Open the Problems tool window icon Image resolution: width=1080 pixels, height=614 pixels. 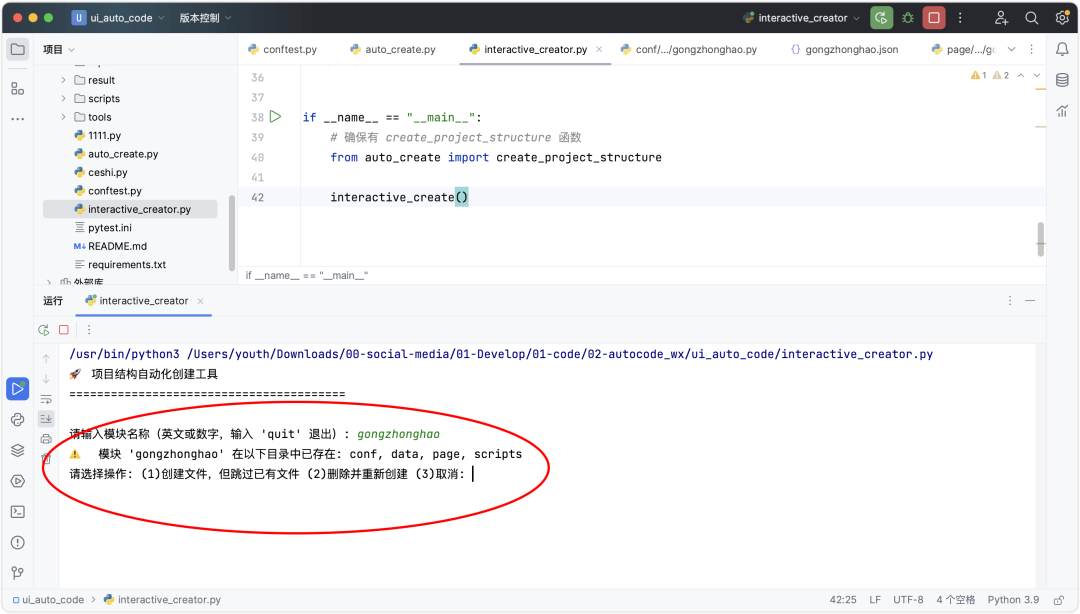click(x=18, y=543)
